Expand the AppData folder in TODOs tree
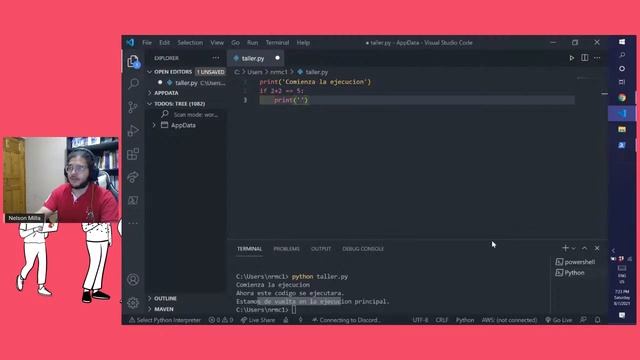Viewport: 640px width, 360px height. pos(154,125)
